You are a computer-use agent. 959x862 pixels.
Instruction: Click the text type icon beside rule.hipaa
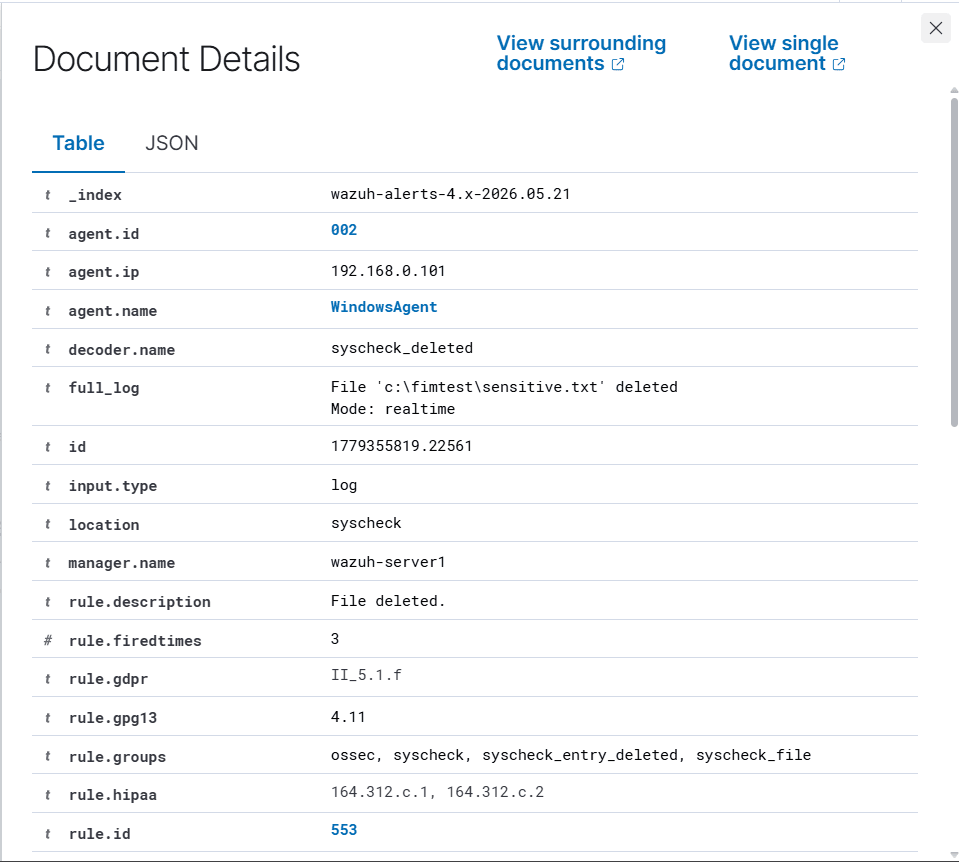pos(48,795)
